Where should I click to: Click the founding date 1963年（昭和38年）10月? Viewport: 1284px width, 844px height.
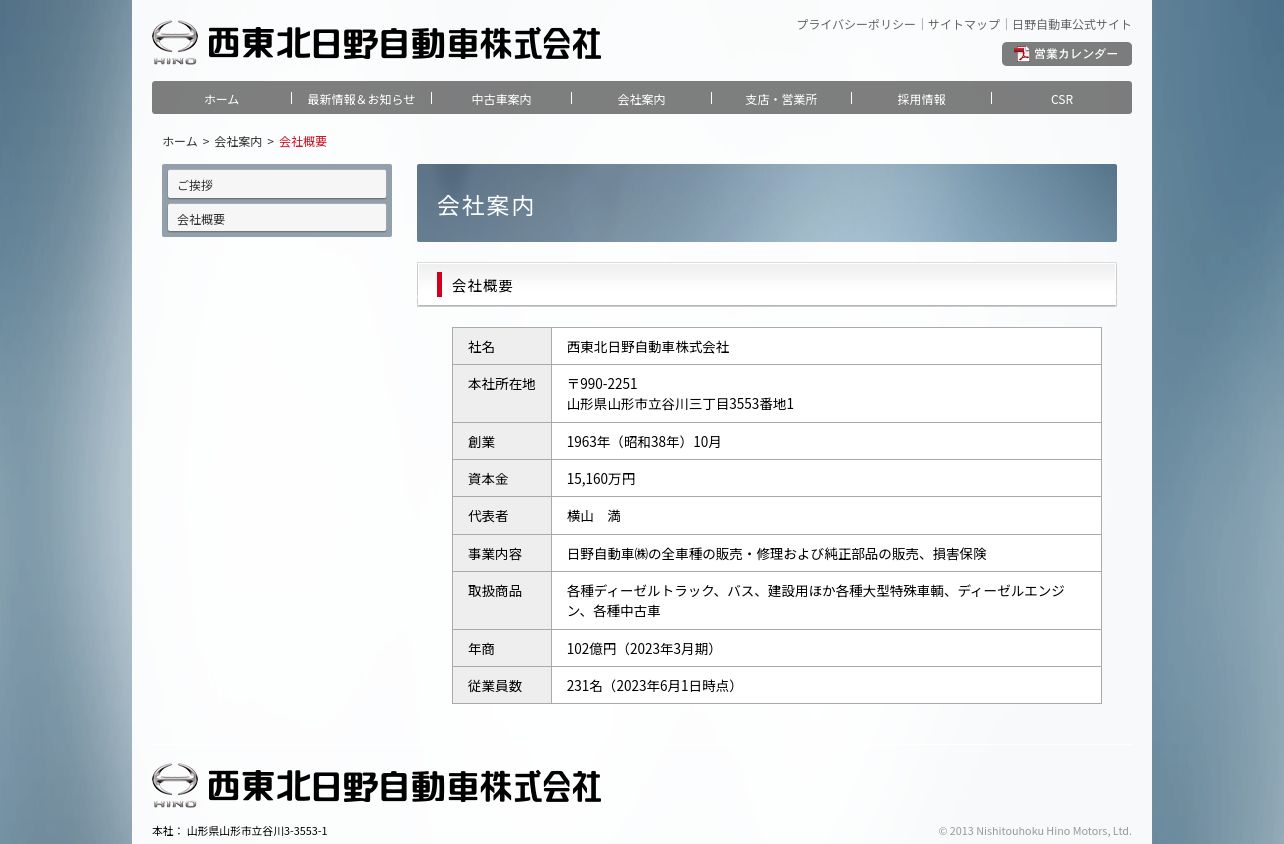[x=644, y=441]
